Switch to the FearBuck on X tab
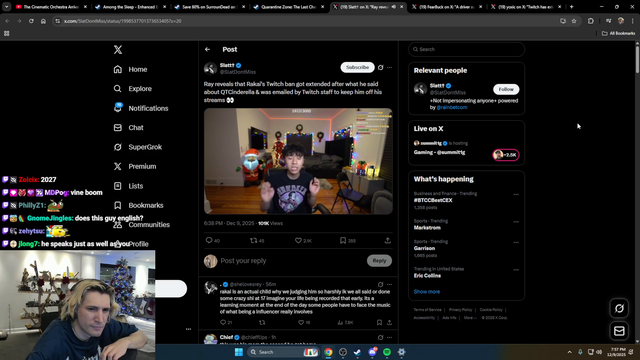Viewport: 640px width, 360px height. pyautogui.click(x=447, y=7)
